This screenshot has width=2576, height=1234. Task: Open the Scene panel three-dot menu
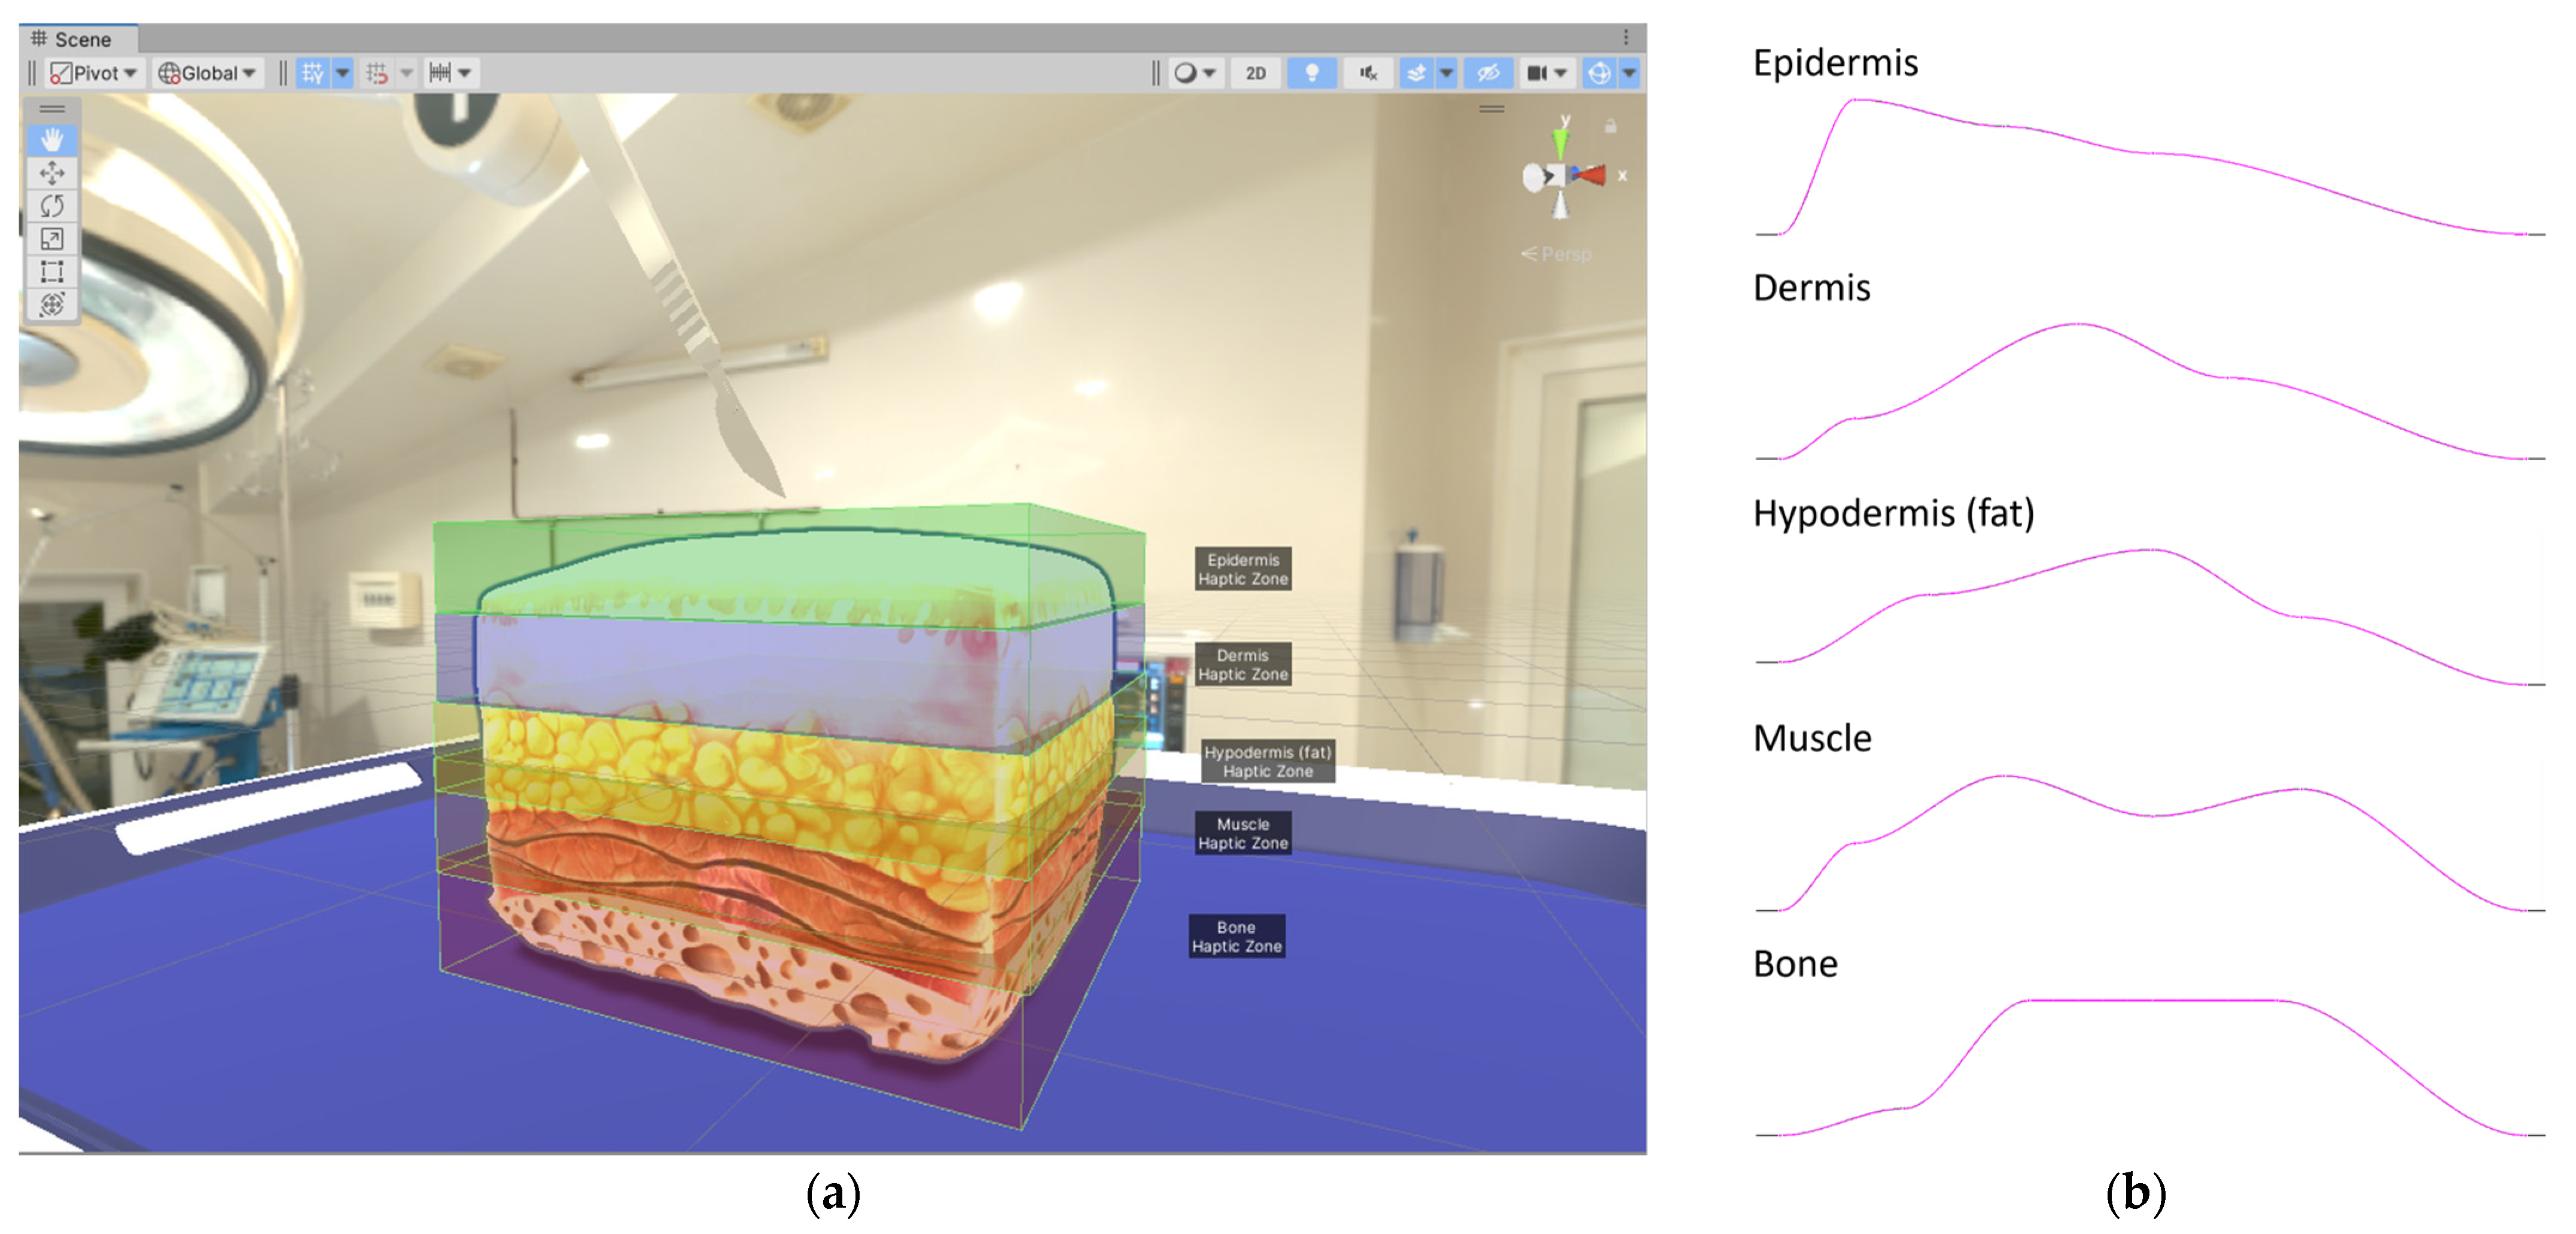1626,38
